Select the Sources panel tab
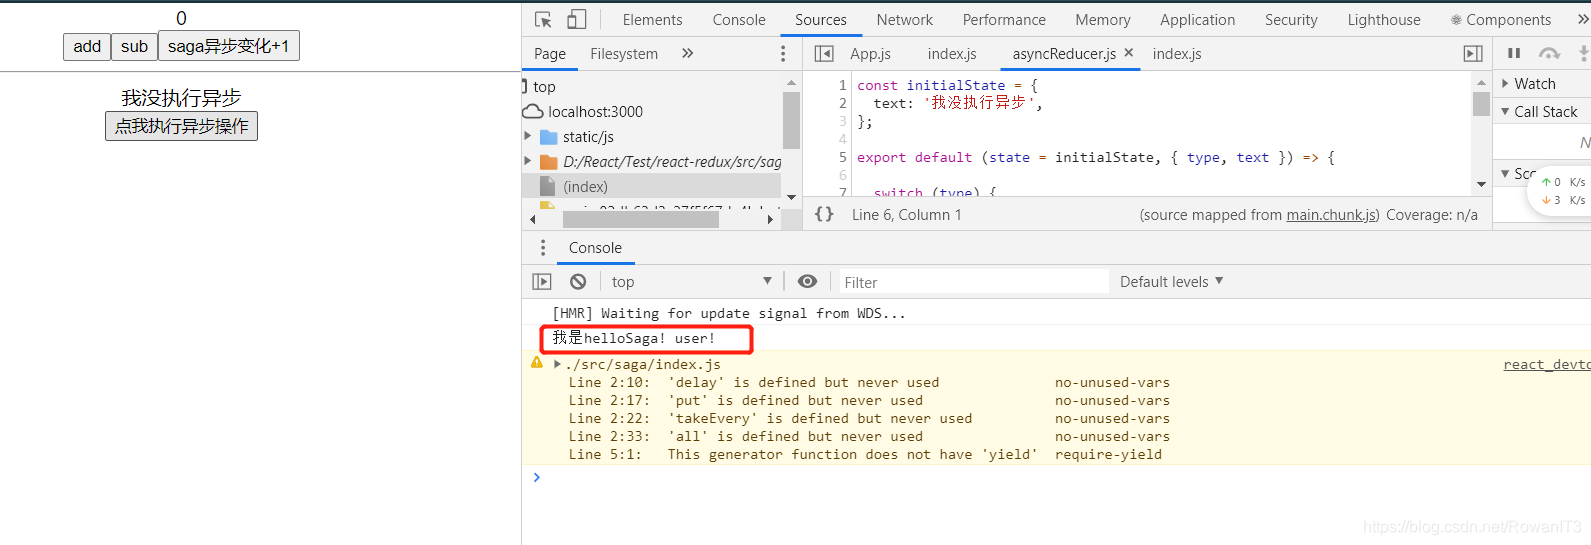Screen dimensions: 1591x545 click(x=821, y=19)
